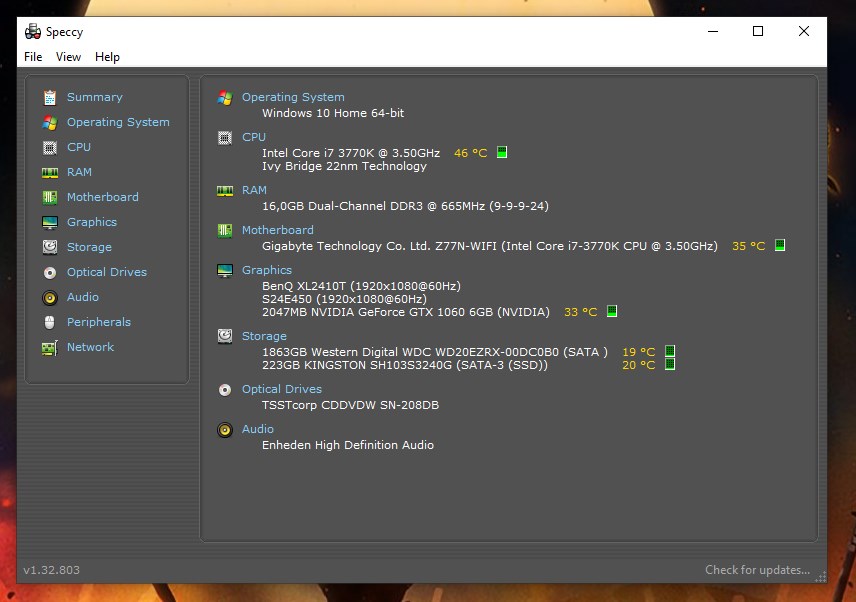Select the RAM sidebar label
856x602 pixels.
(x=79, y=172)
